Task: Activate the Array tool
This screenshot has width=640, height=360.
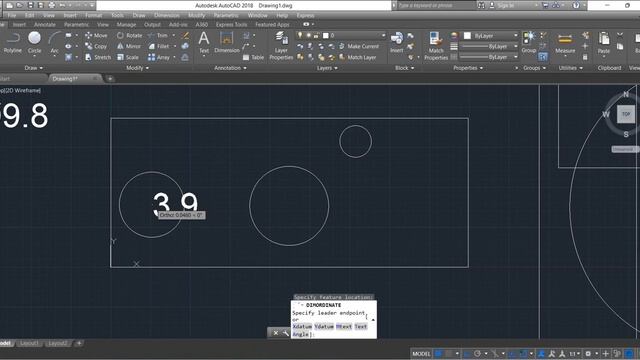Action: pyautogui.click(x=159, y=58)
